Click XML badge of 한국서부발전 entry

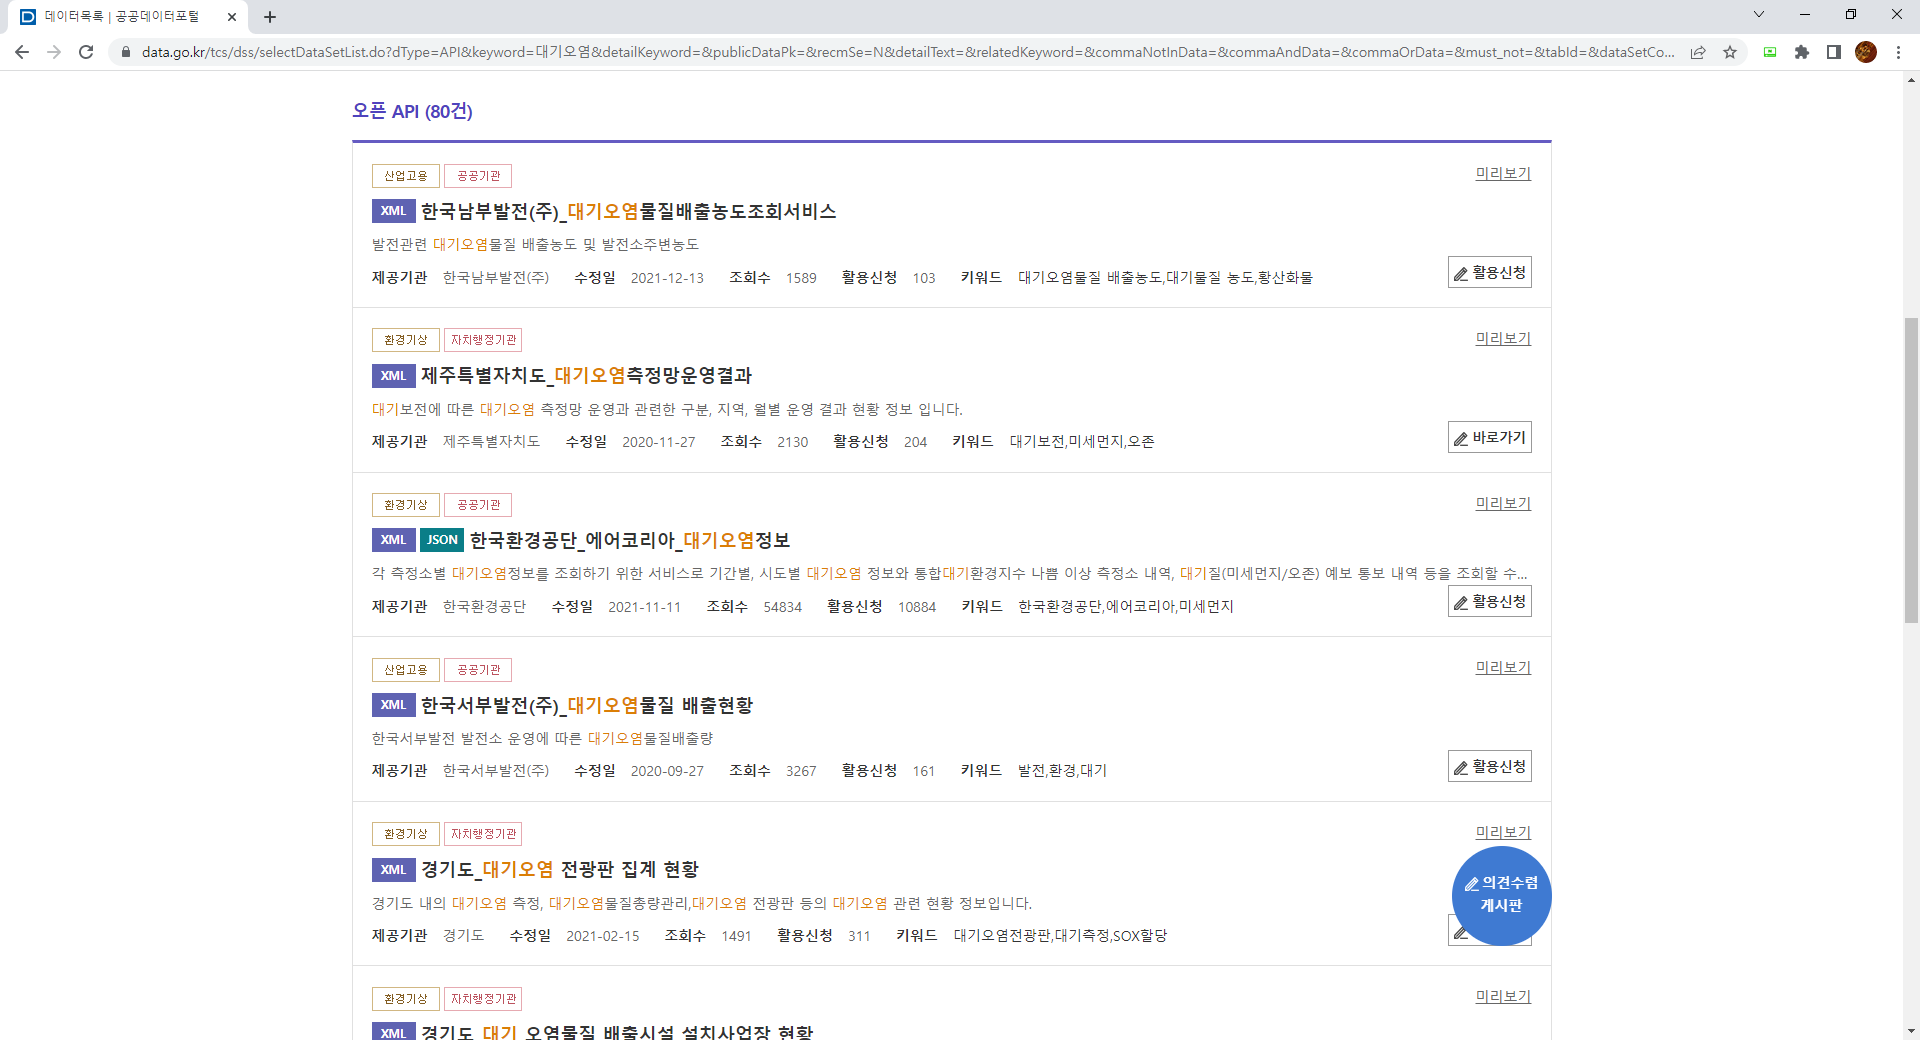(x=393, y=705)
